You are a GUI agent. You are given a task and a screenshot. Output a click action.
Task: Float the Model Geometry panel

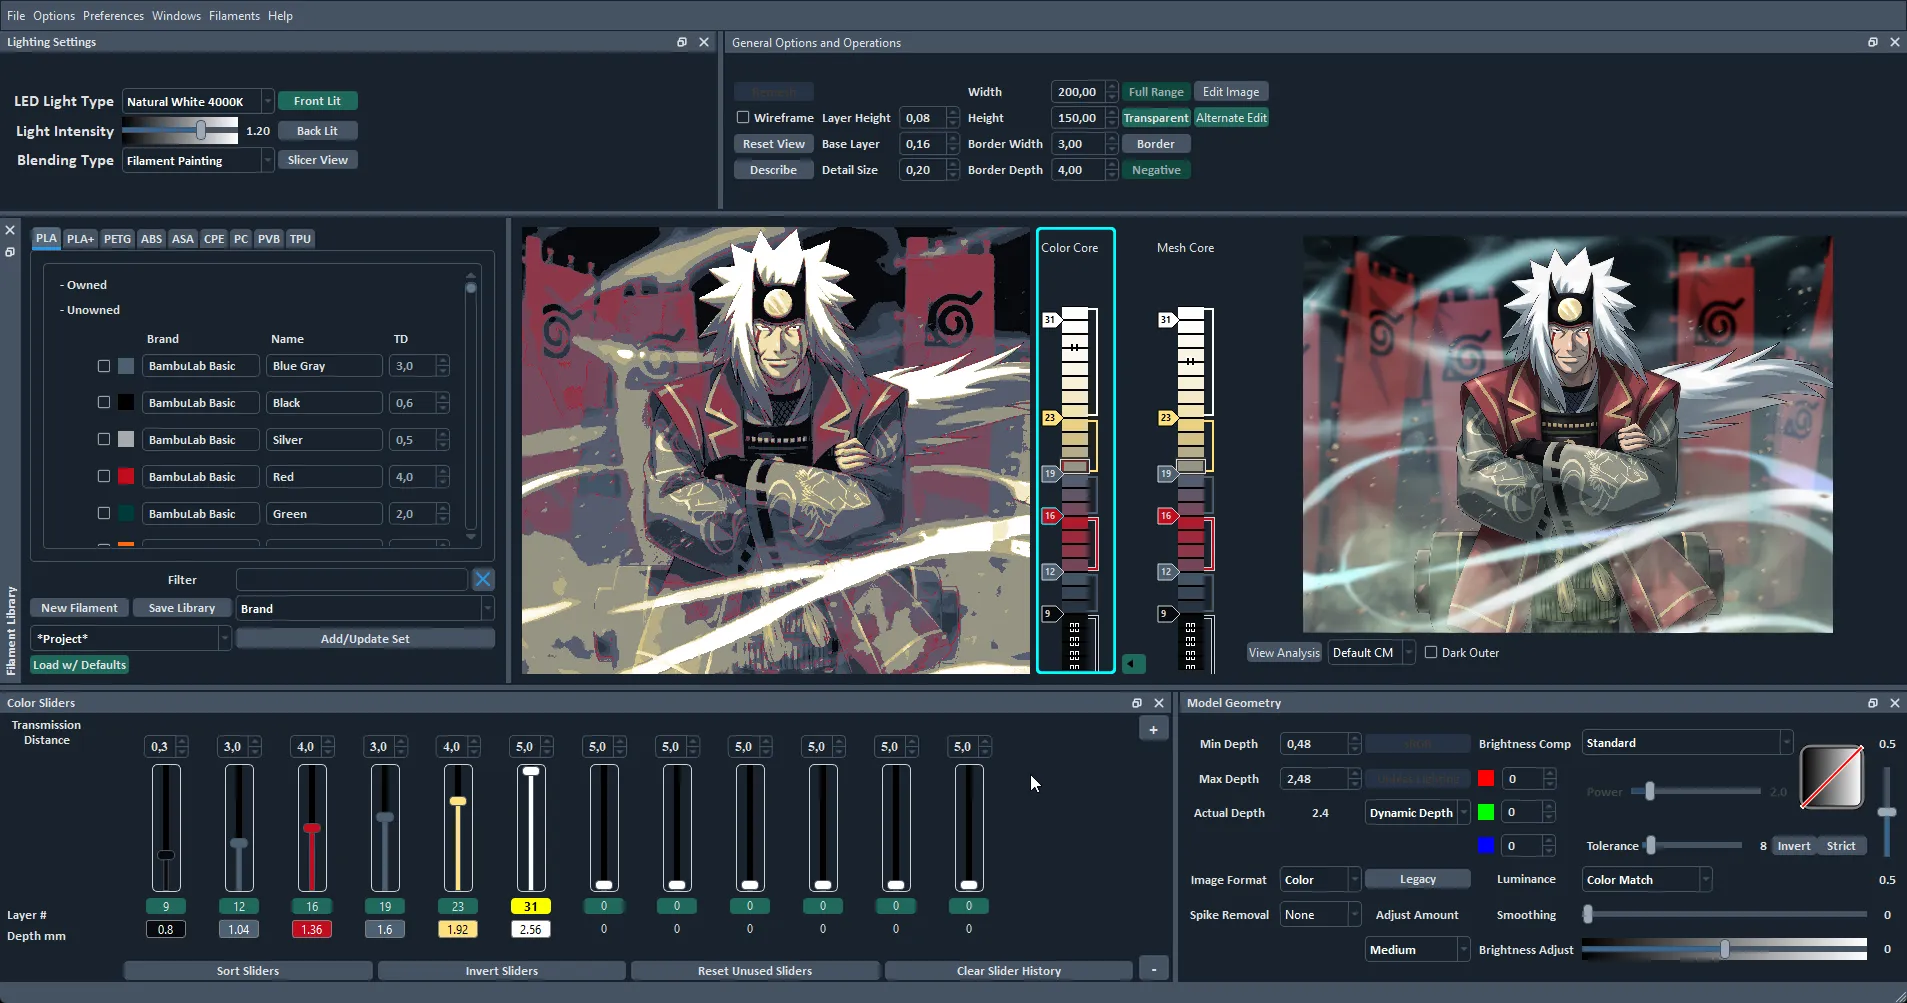[1873, 703]
